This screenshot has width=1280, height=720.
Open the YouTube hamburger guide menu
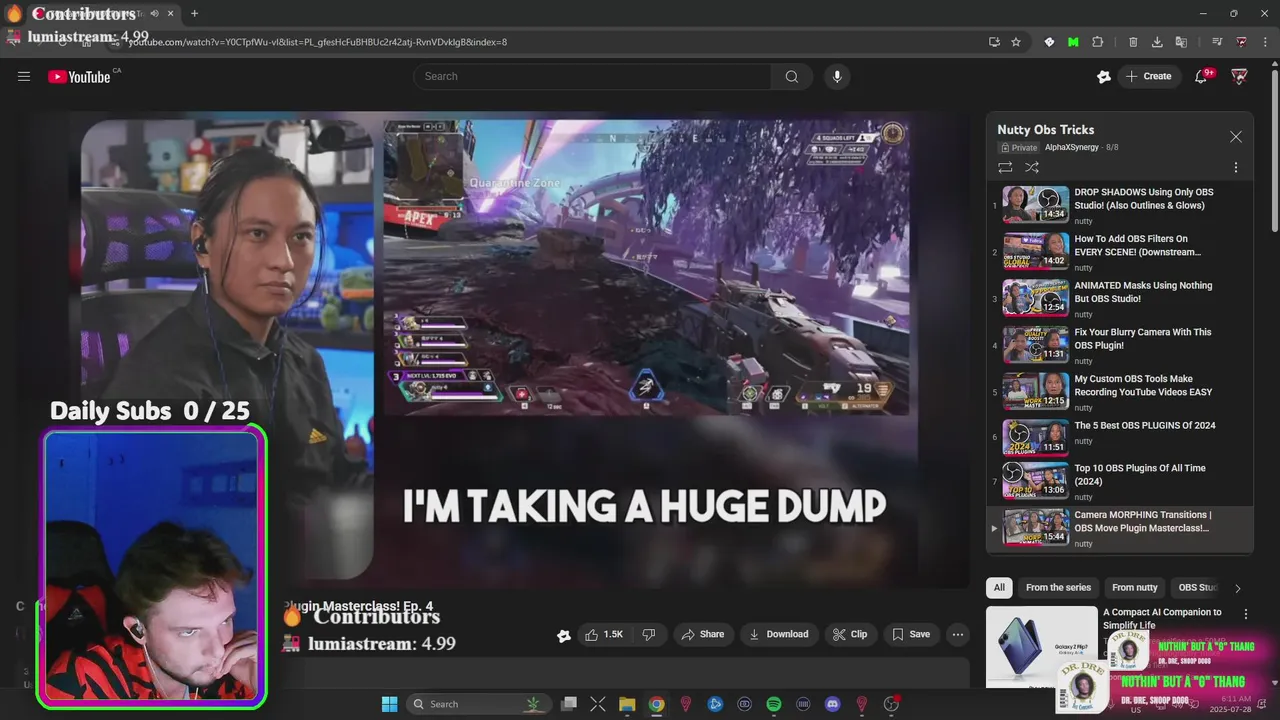tap(24, 76)
